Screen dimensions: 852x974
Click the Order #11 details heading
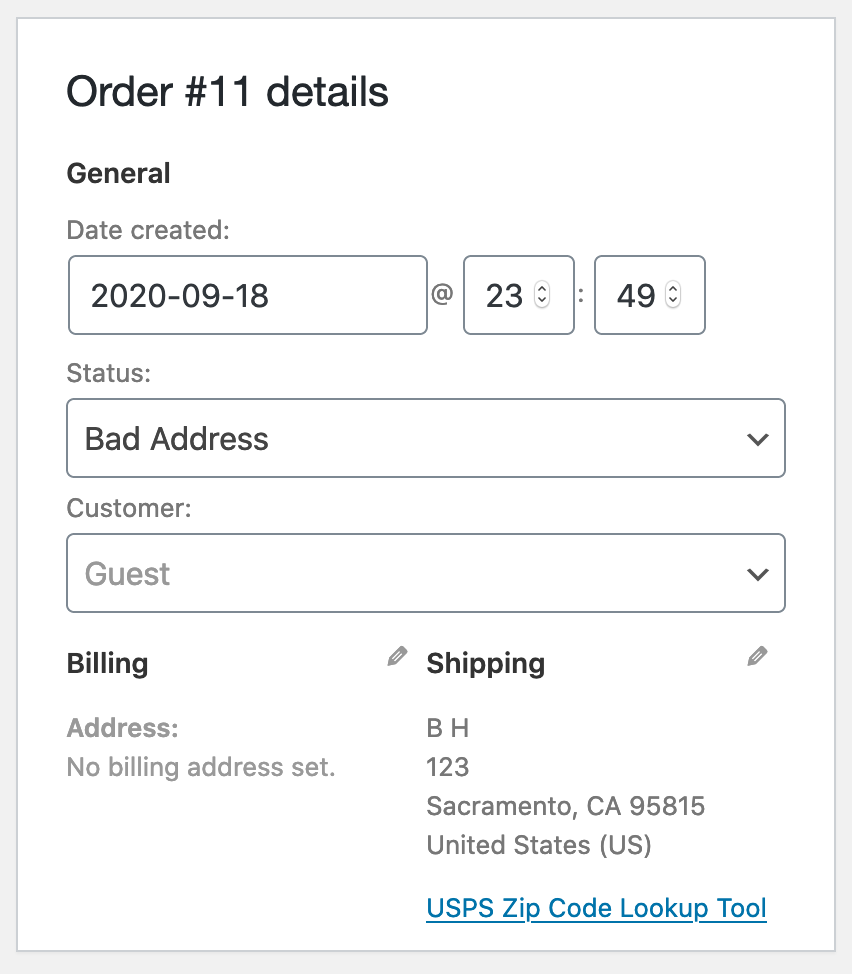(227, 93)
